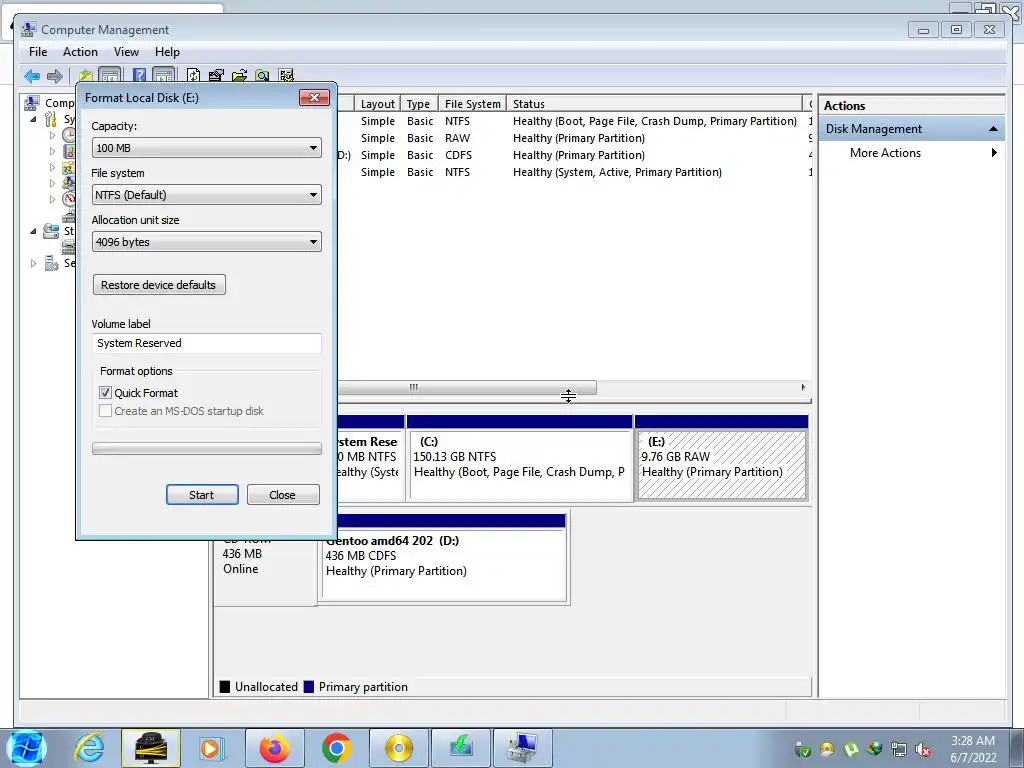Viewport: 1024px width, 768px height.
Task: Open Help via the blue question mark icon
Action: tap(139, 76)
